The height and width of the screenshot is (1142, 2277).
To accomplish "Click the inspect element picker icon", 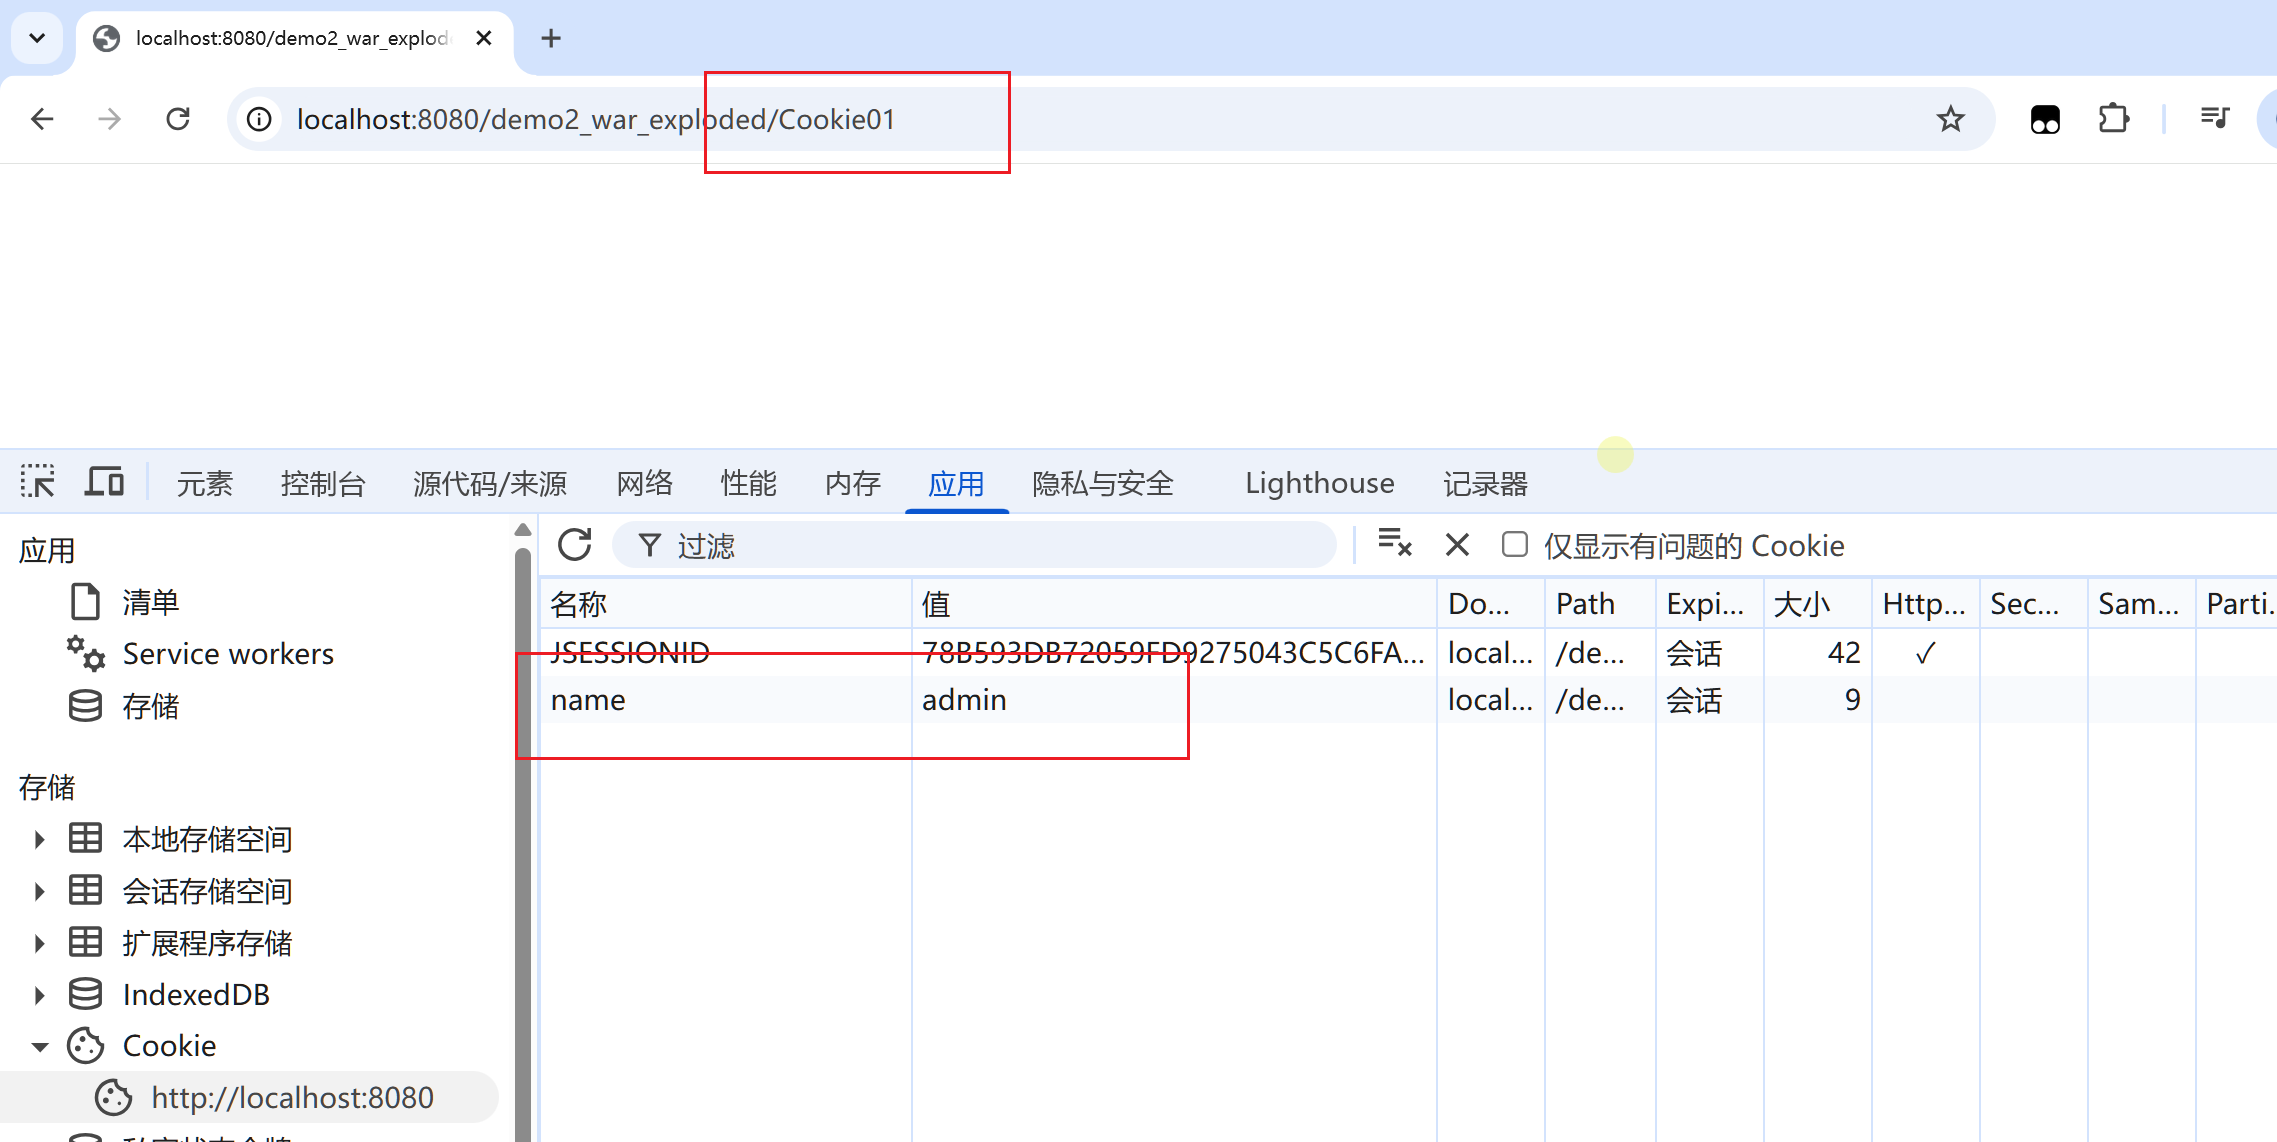I will click(38, 482).
